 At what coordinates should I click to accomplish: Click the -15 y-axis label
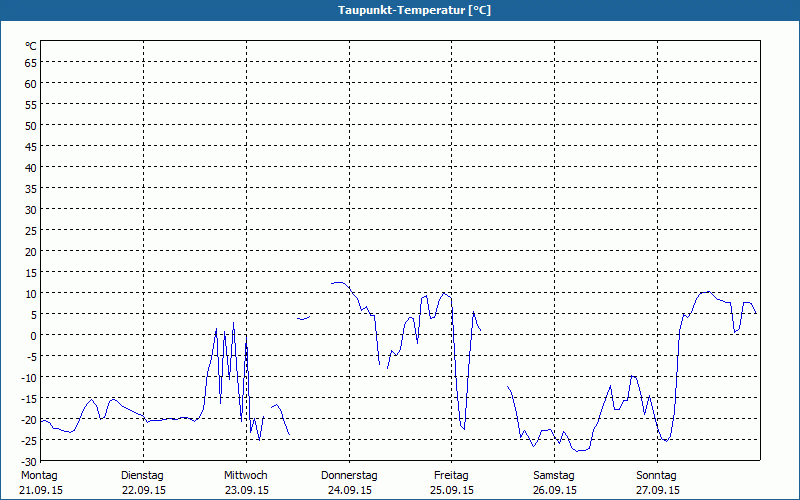29,399
